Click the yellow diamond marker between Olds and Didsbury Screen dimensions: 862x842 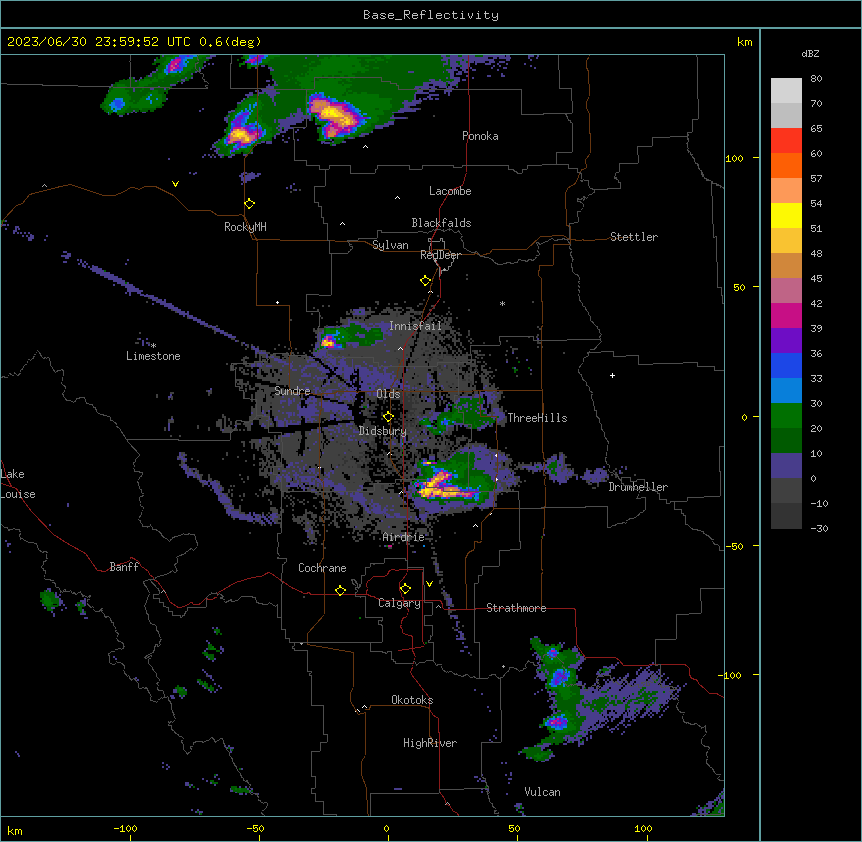click(x=389, y=417)
